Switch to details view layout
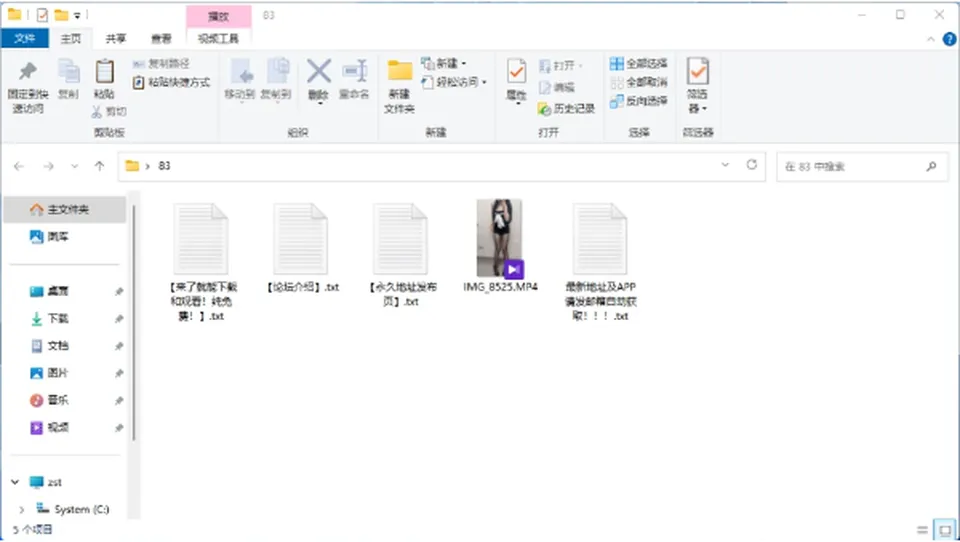Viewport: 960px width, 542px height. (x=922, y=530)
